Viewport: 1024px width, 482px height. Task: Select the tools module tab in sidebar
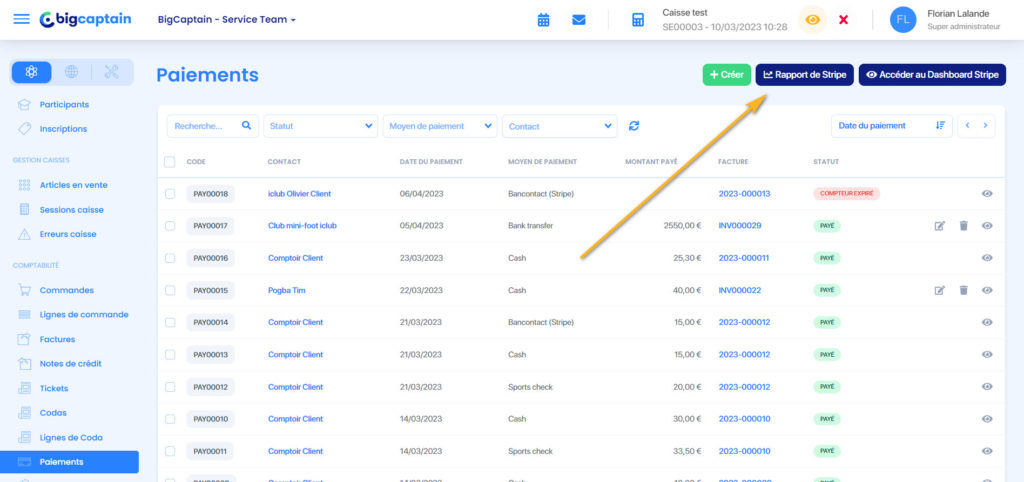112,72
